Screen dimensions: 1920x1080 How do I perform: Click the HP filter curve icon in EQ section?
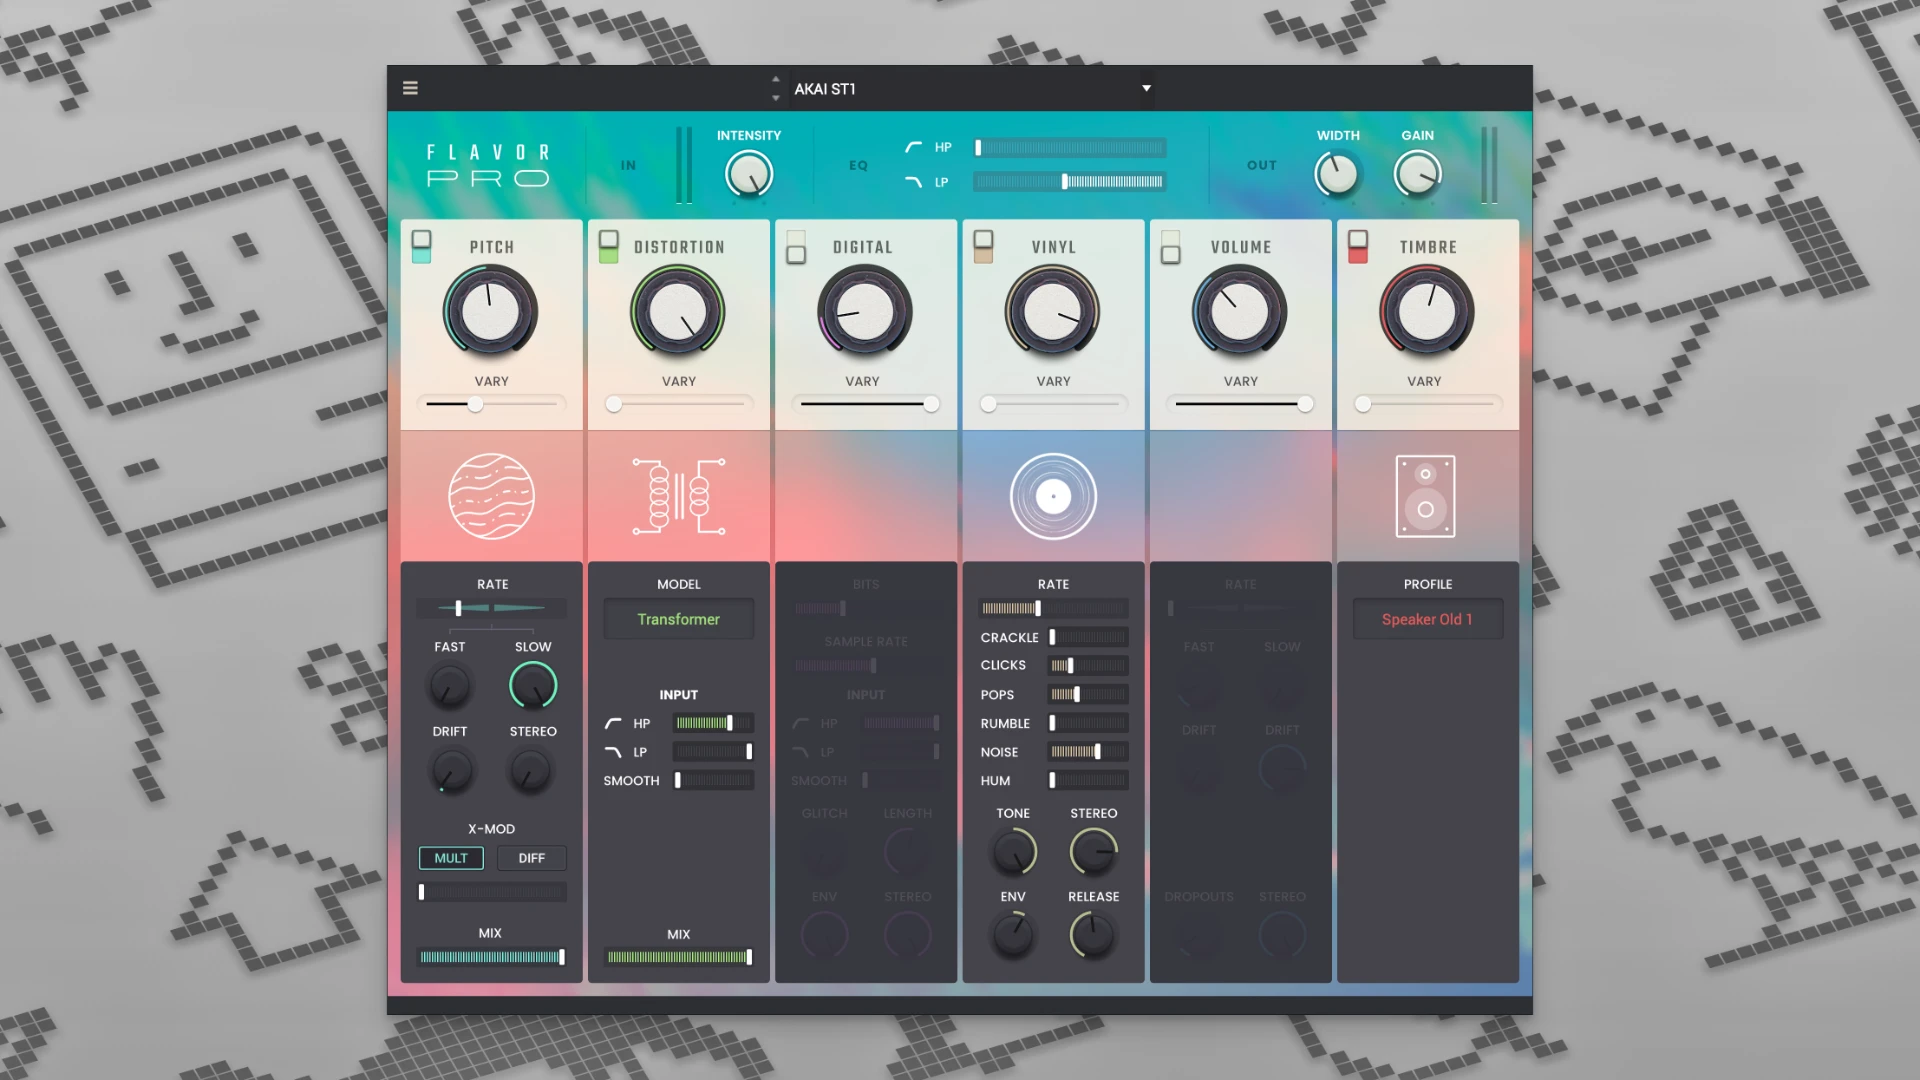(x=911, y=147)
